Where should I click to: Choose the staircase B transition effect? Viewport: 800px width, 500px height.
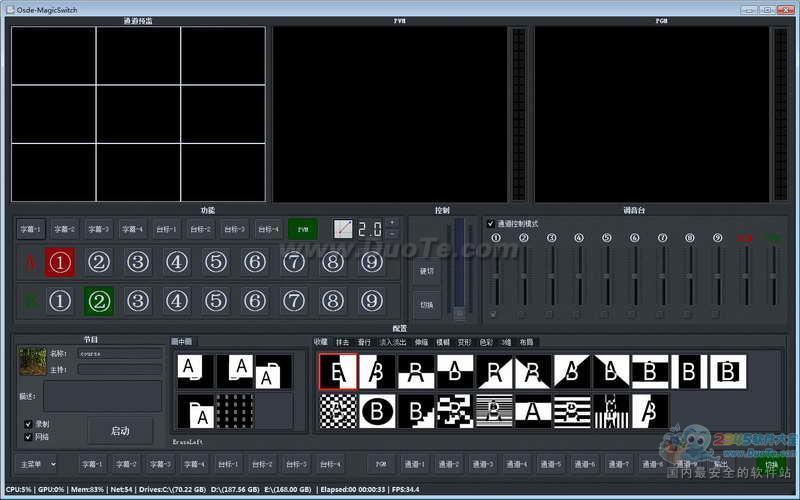tap(416, 411)
